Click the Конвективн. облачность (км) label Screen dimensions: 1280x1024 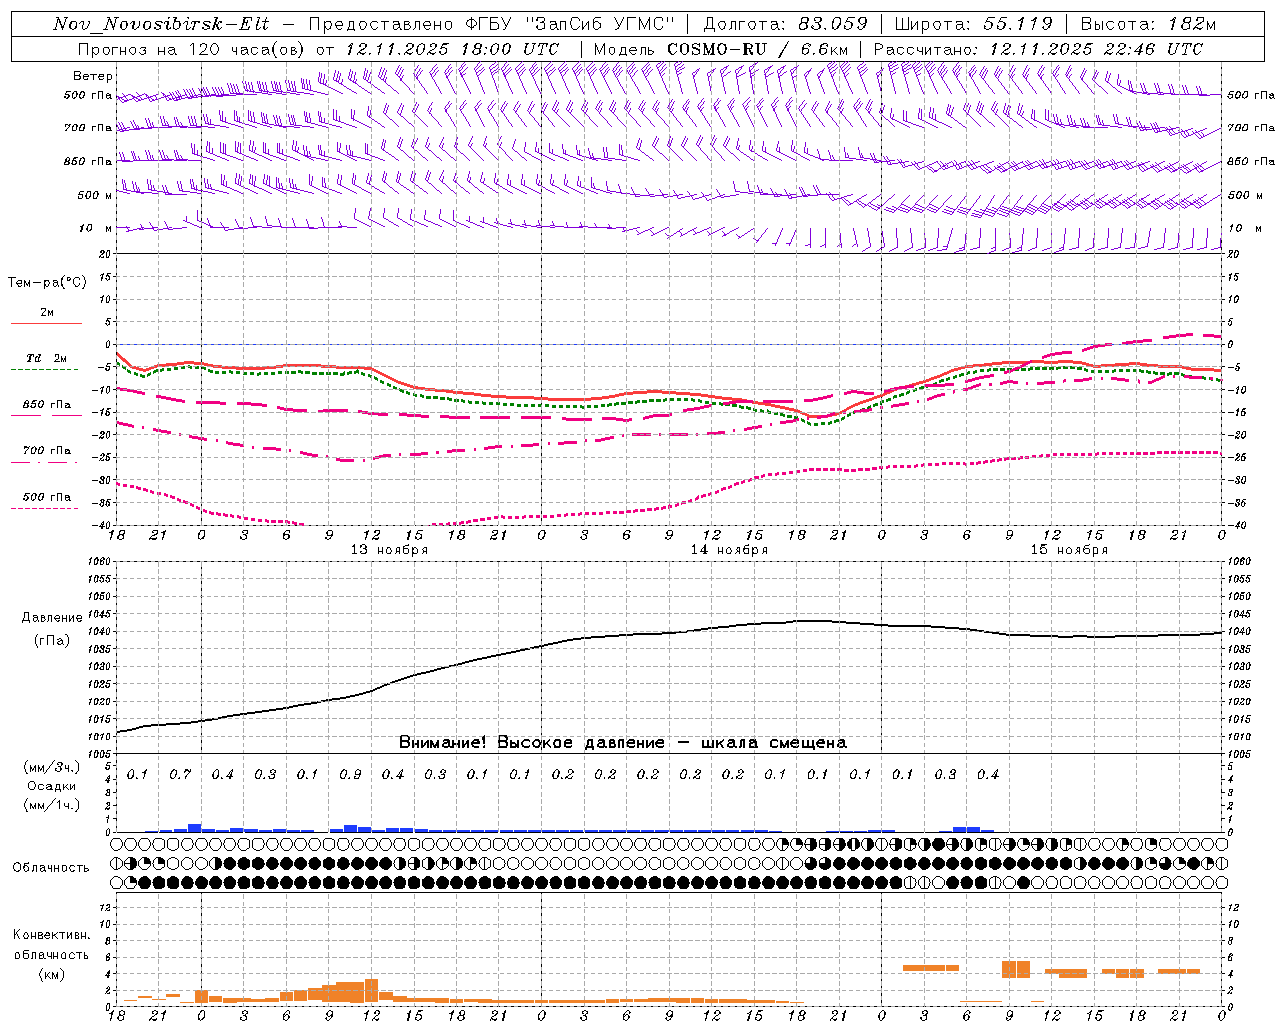tap(51, 955)
